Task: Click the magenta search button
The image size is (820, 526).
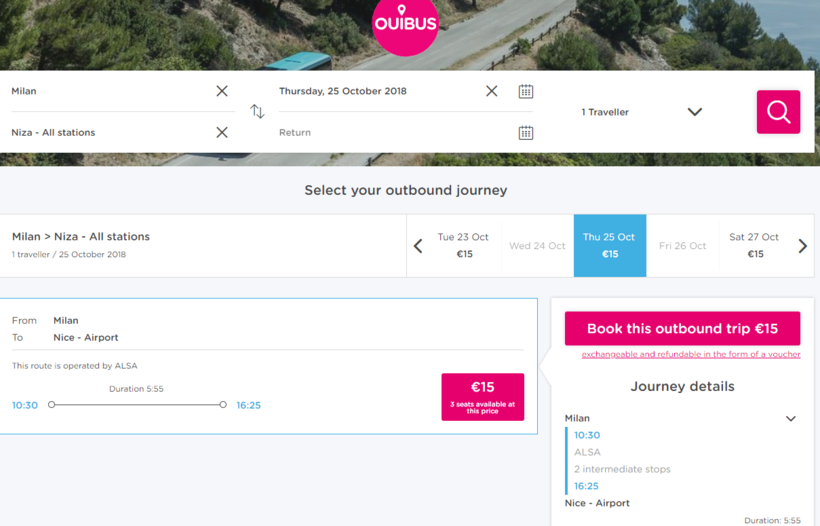Action: click(x=778, y=112)
